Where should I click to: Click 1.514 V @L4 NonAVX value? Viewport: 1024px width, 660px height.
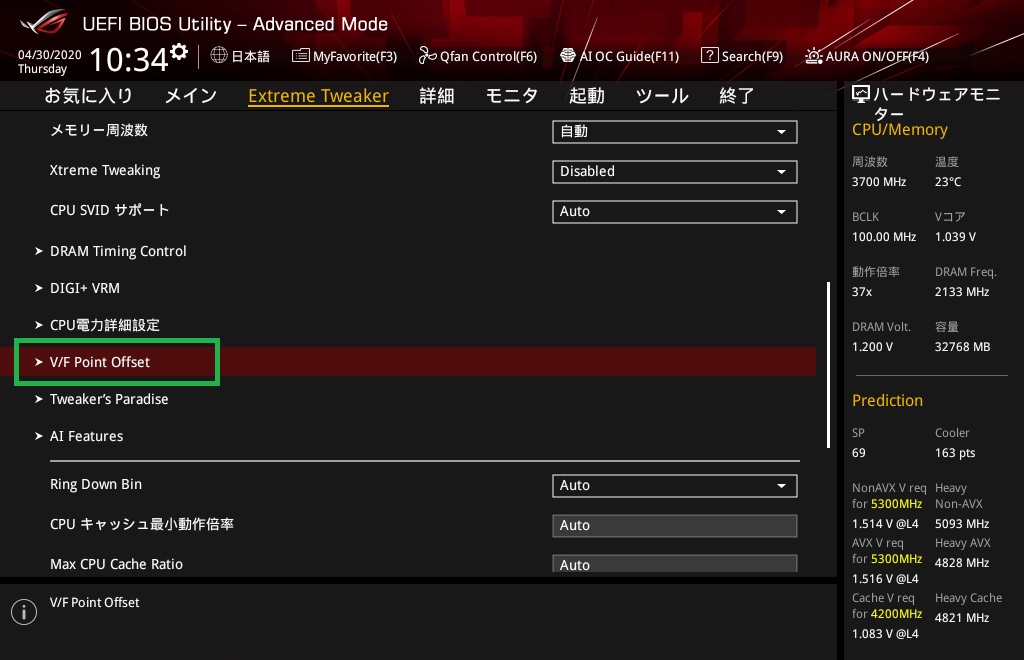(x=885, y=524)
